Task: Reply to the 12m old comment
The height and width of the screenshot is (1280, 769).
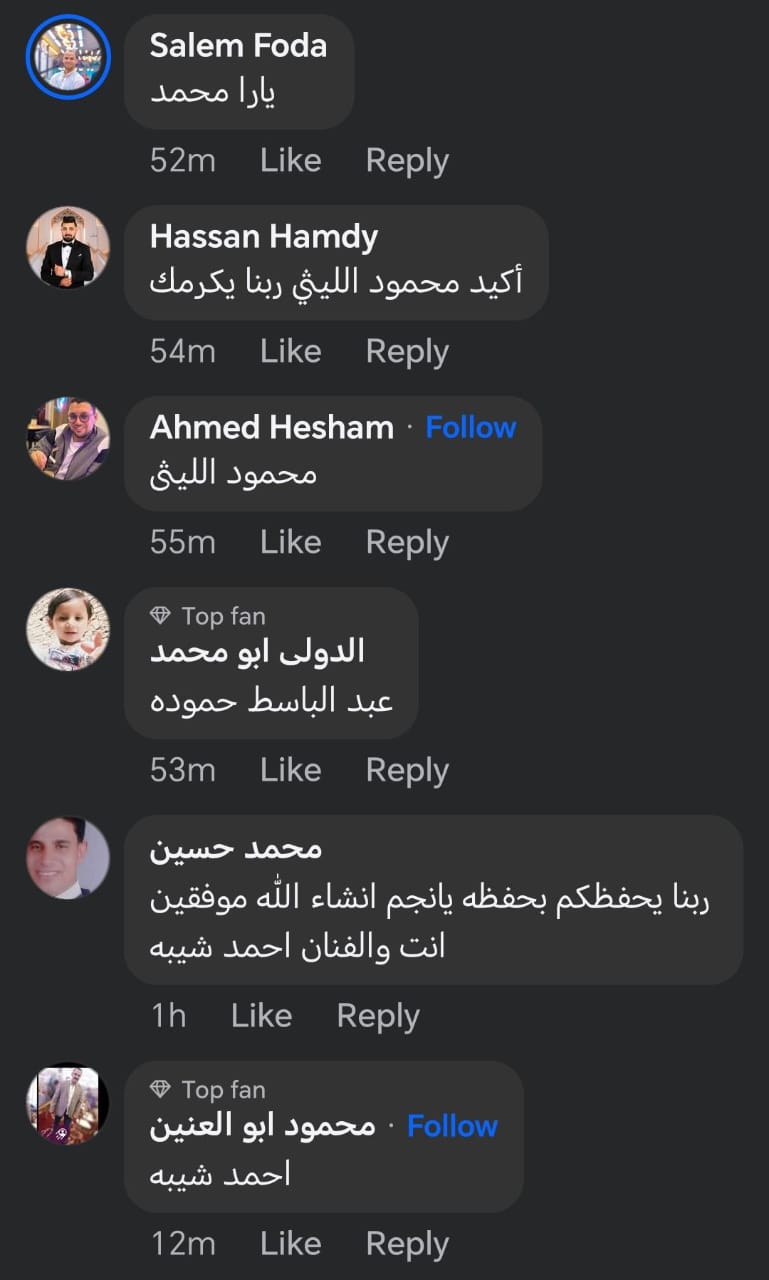Action: pyautogui.click(x=407, y=1244)
